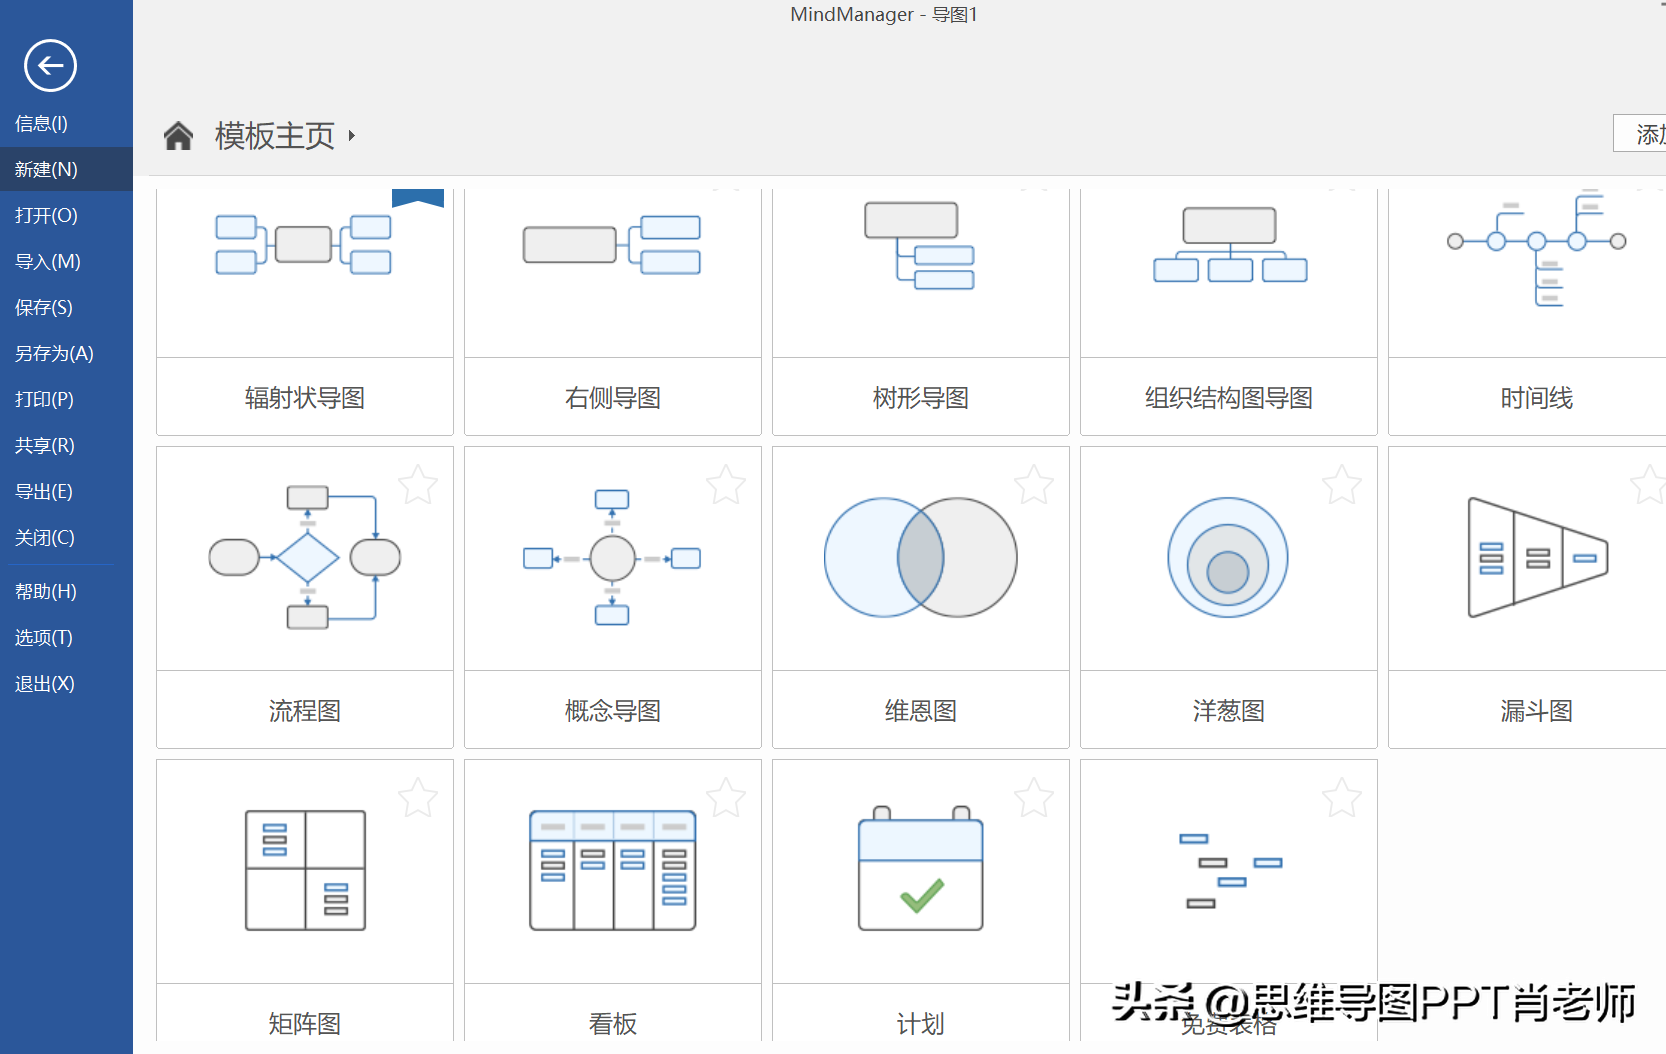Favorite the 看板 template with its star

tap(726, 798)
